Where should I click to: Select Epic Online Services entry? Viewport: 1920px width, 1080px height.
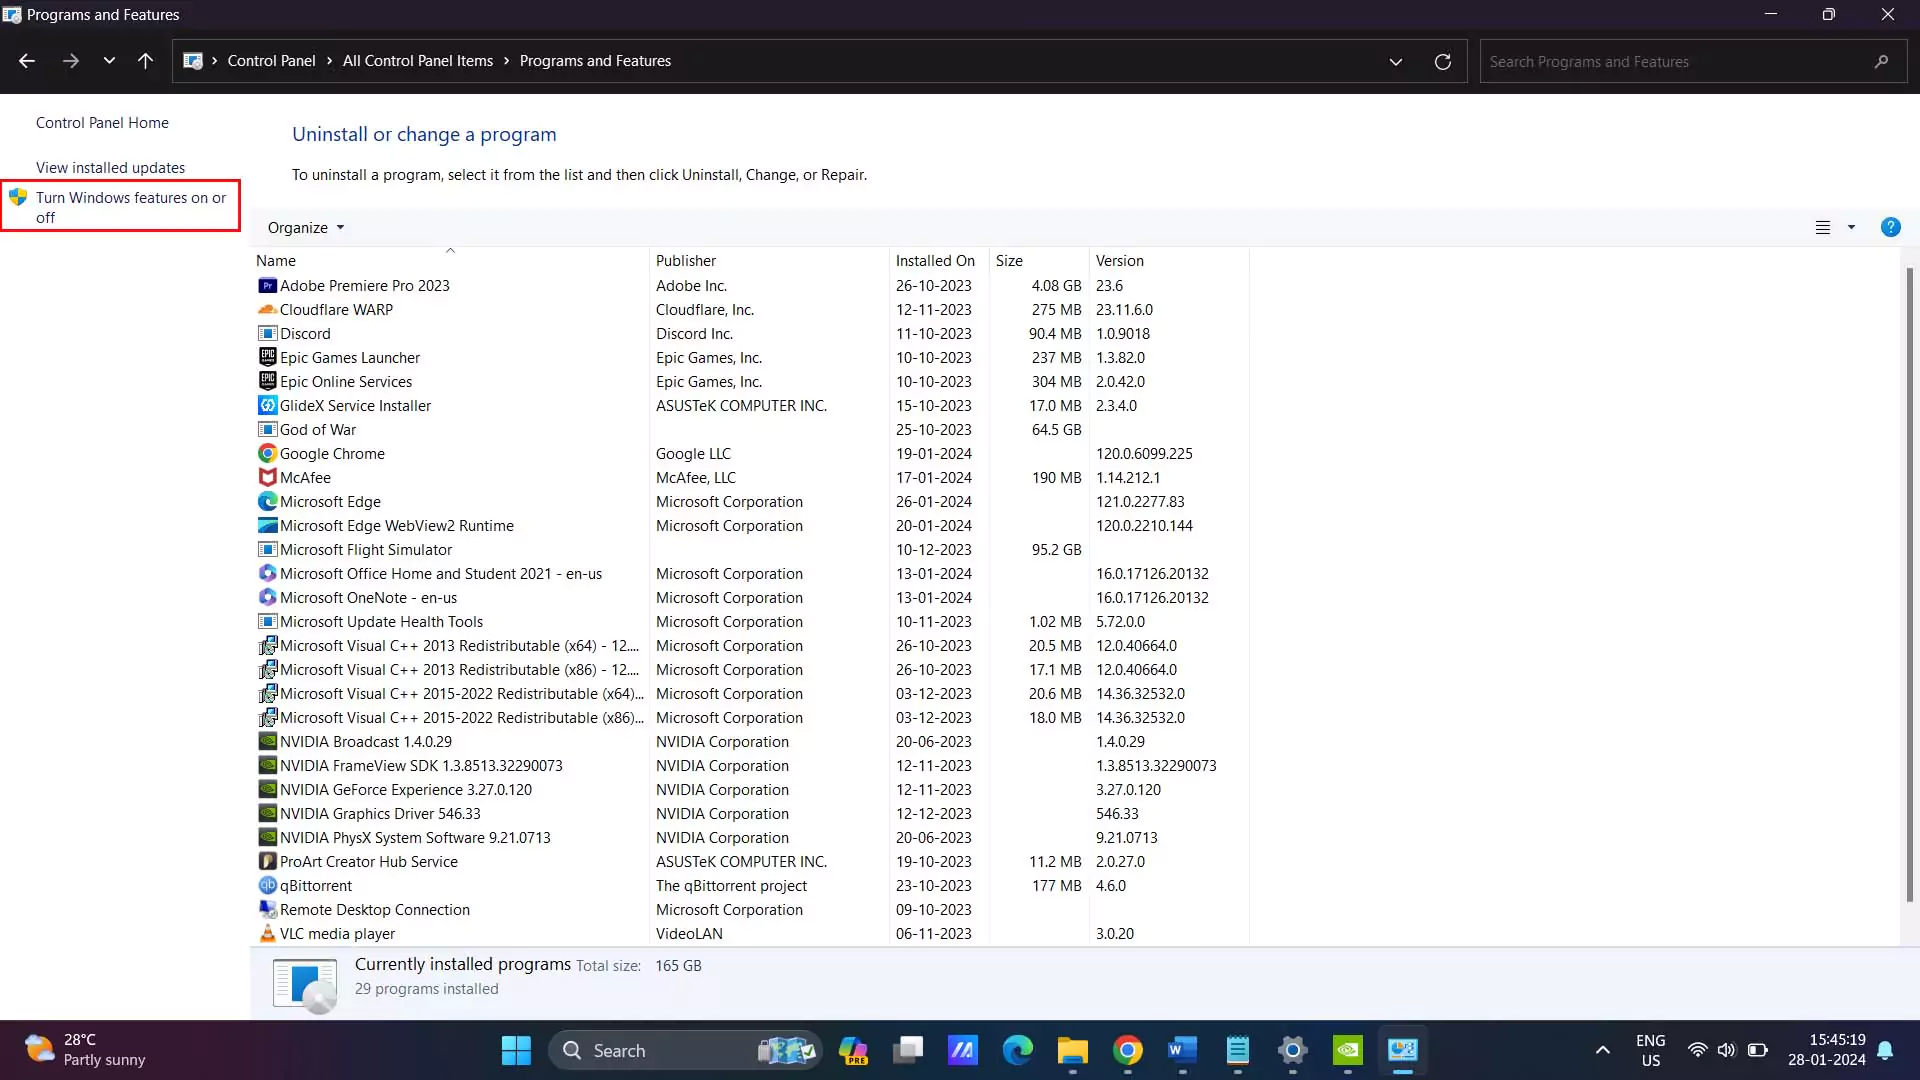346,382
